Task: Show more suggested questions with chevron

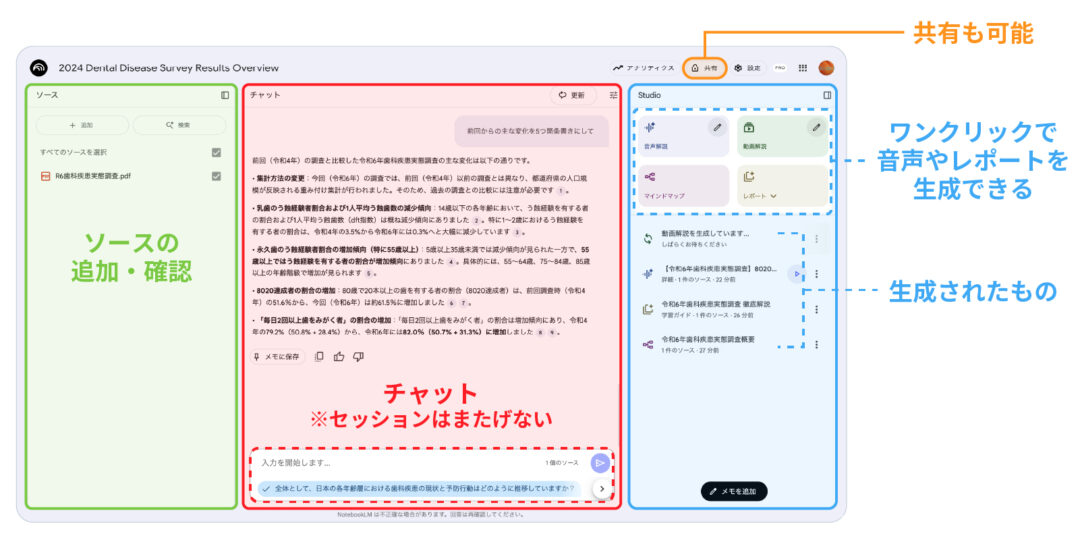Action: pyautogui.click(x=600, y=489)
